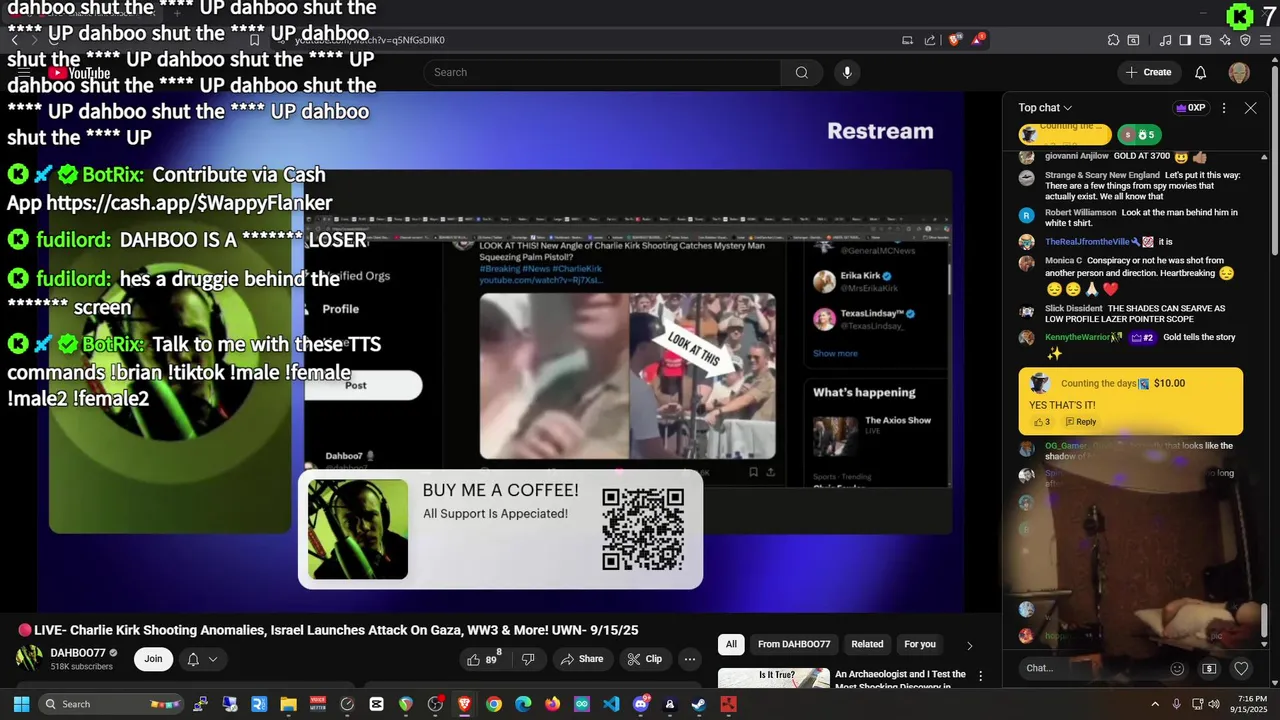Click the Windows taskbar Search box
This screenshot has height=720, width=1280.
click(112, 704)
